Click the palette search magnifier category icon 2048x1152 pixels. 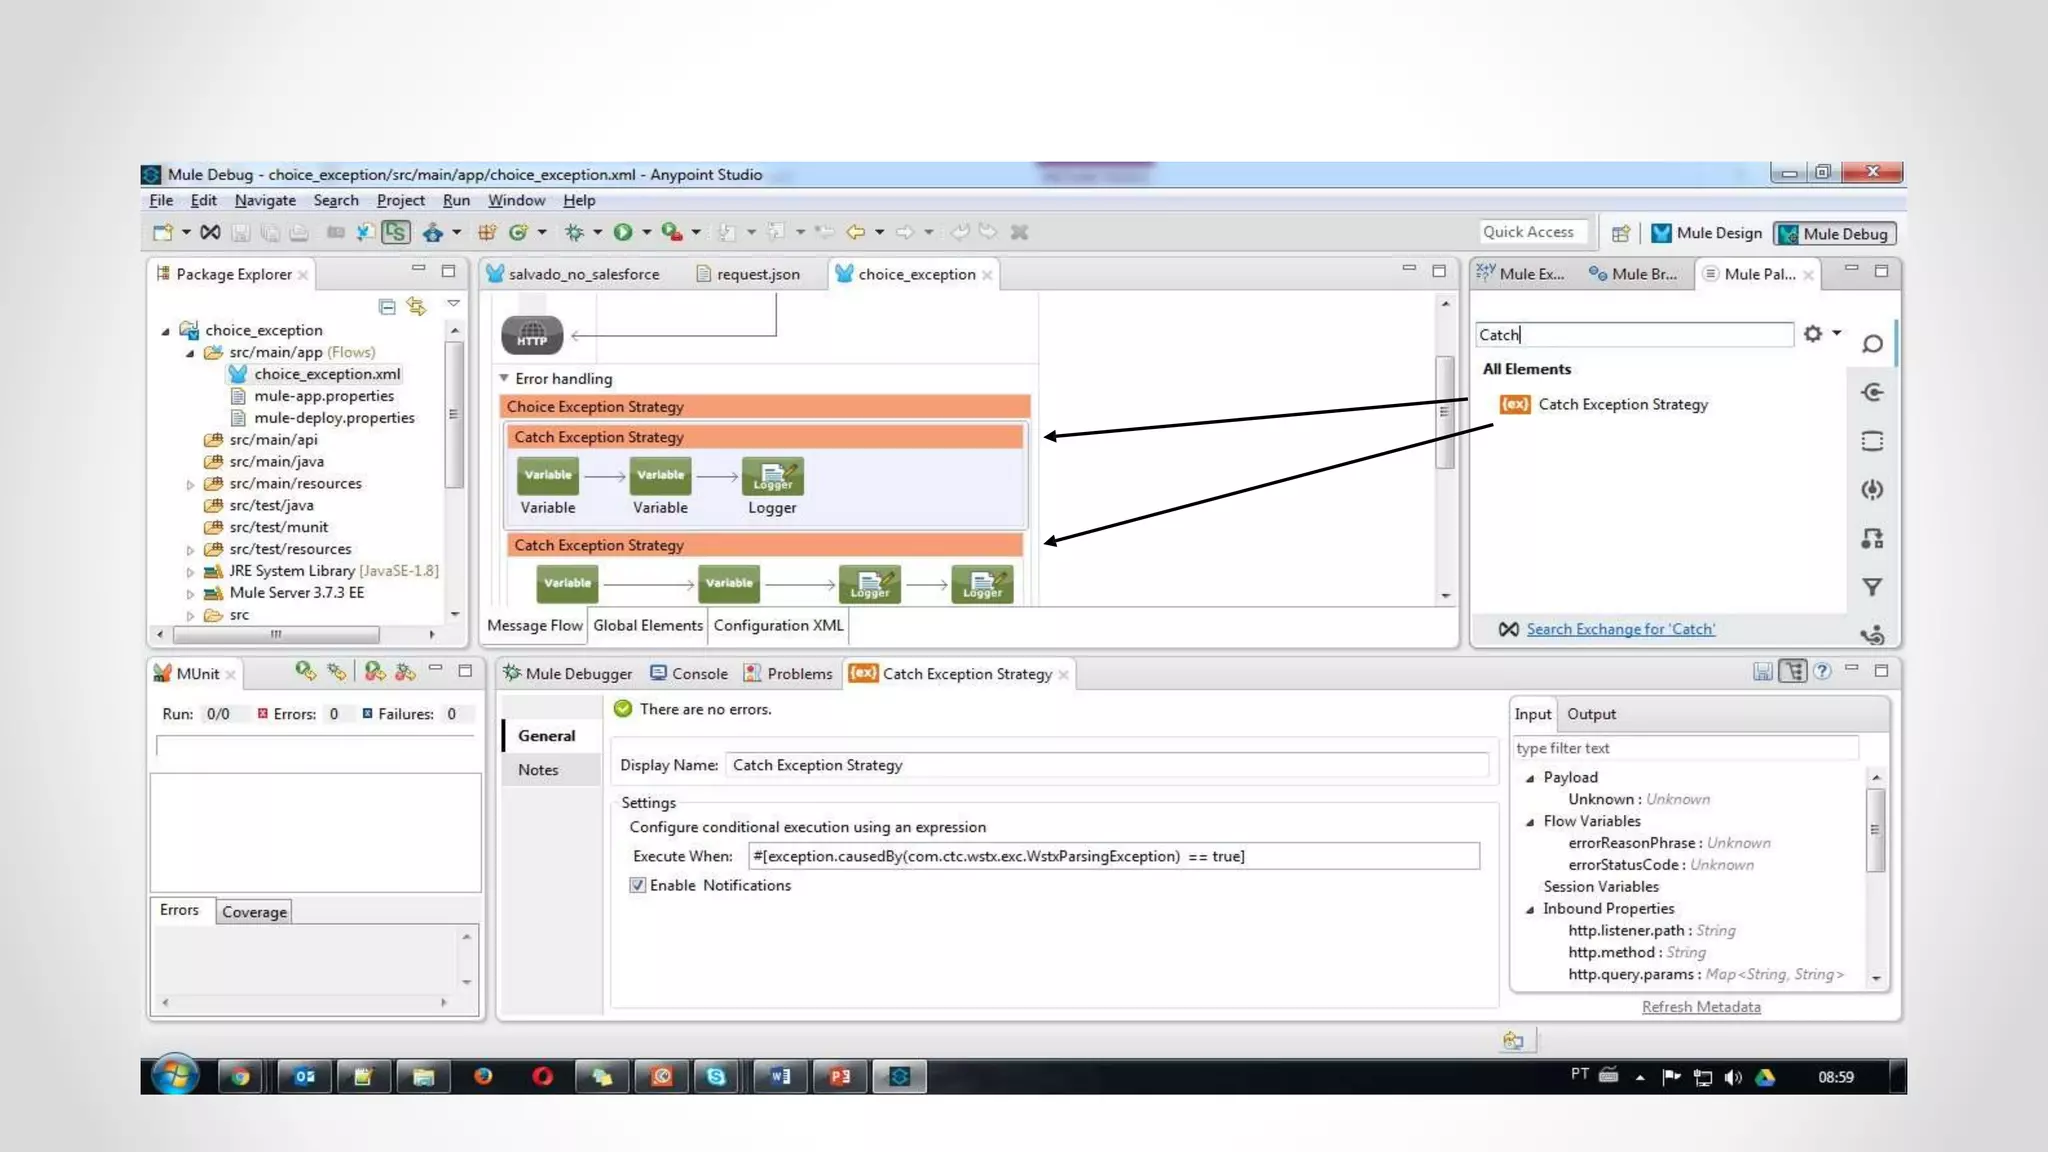pyautogui.click(x=1872, y=344)
